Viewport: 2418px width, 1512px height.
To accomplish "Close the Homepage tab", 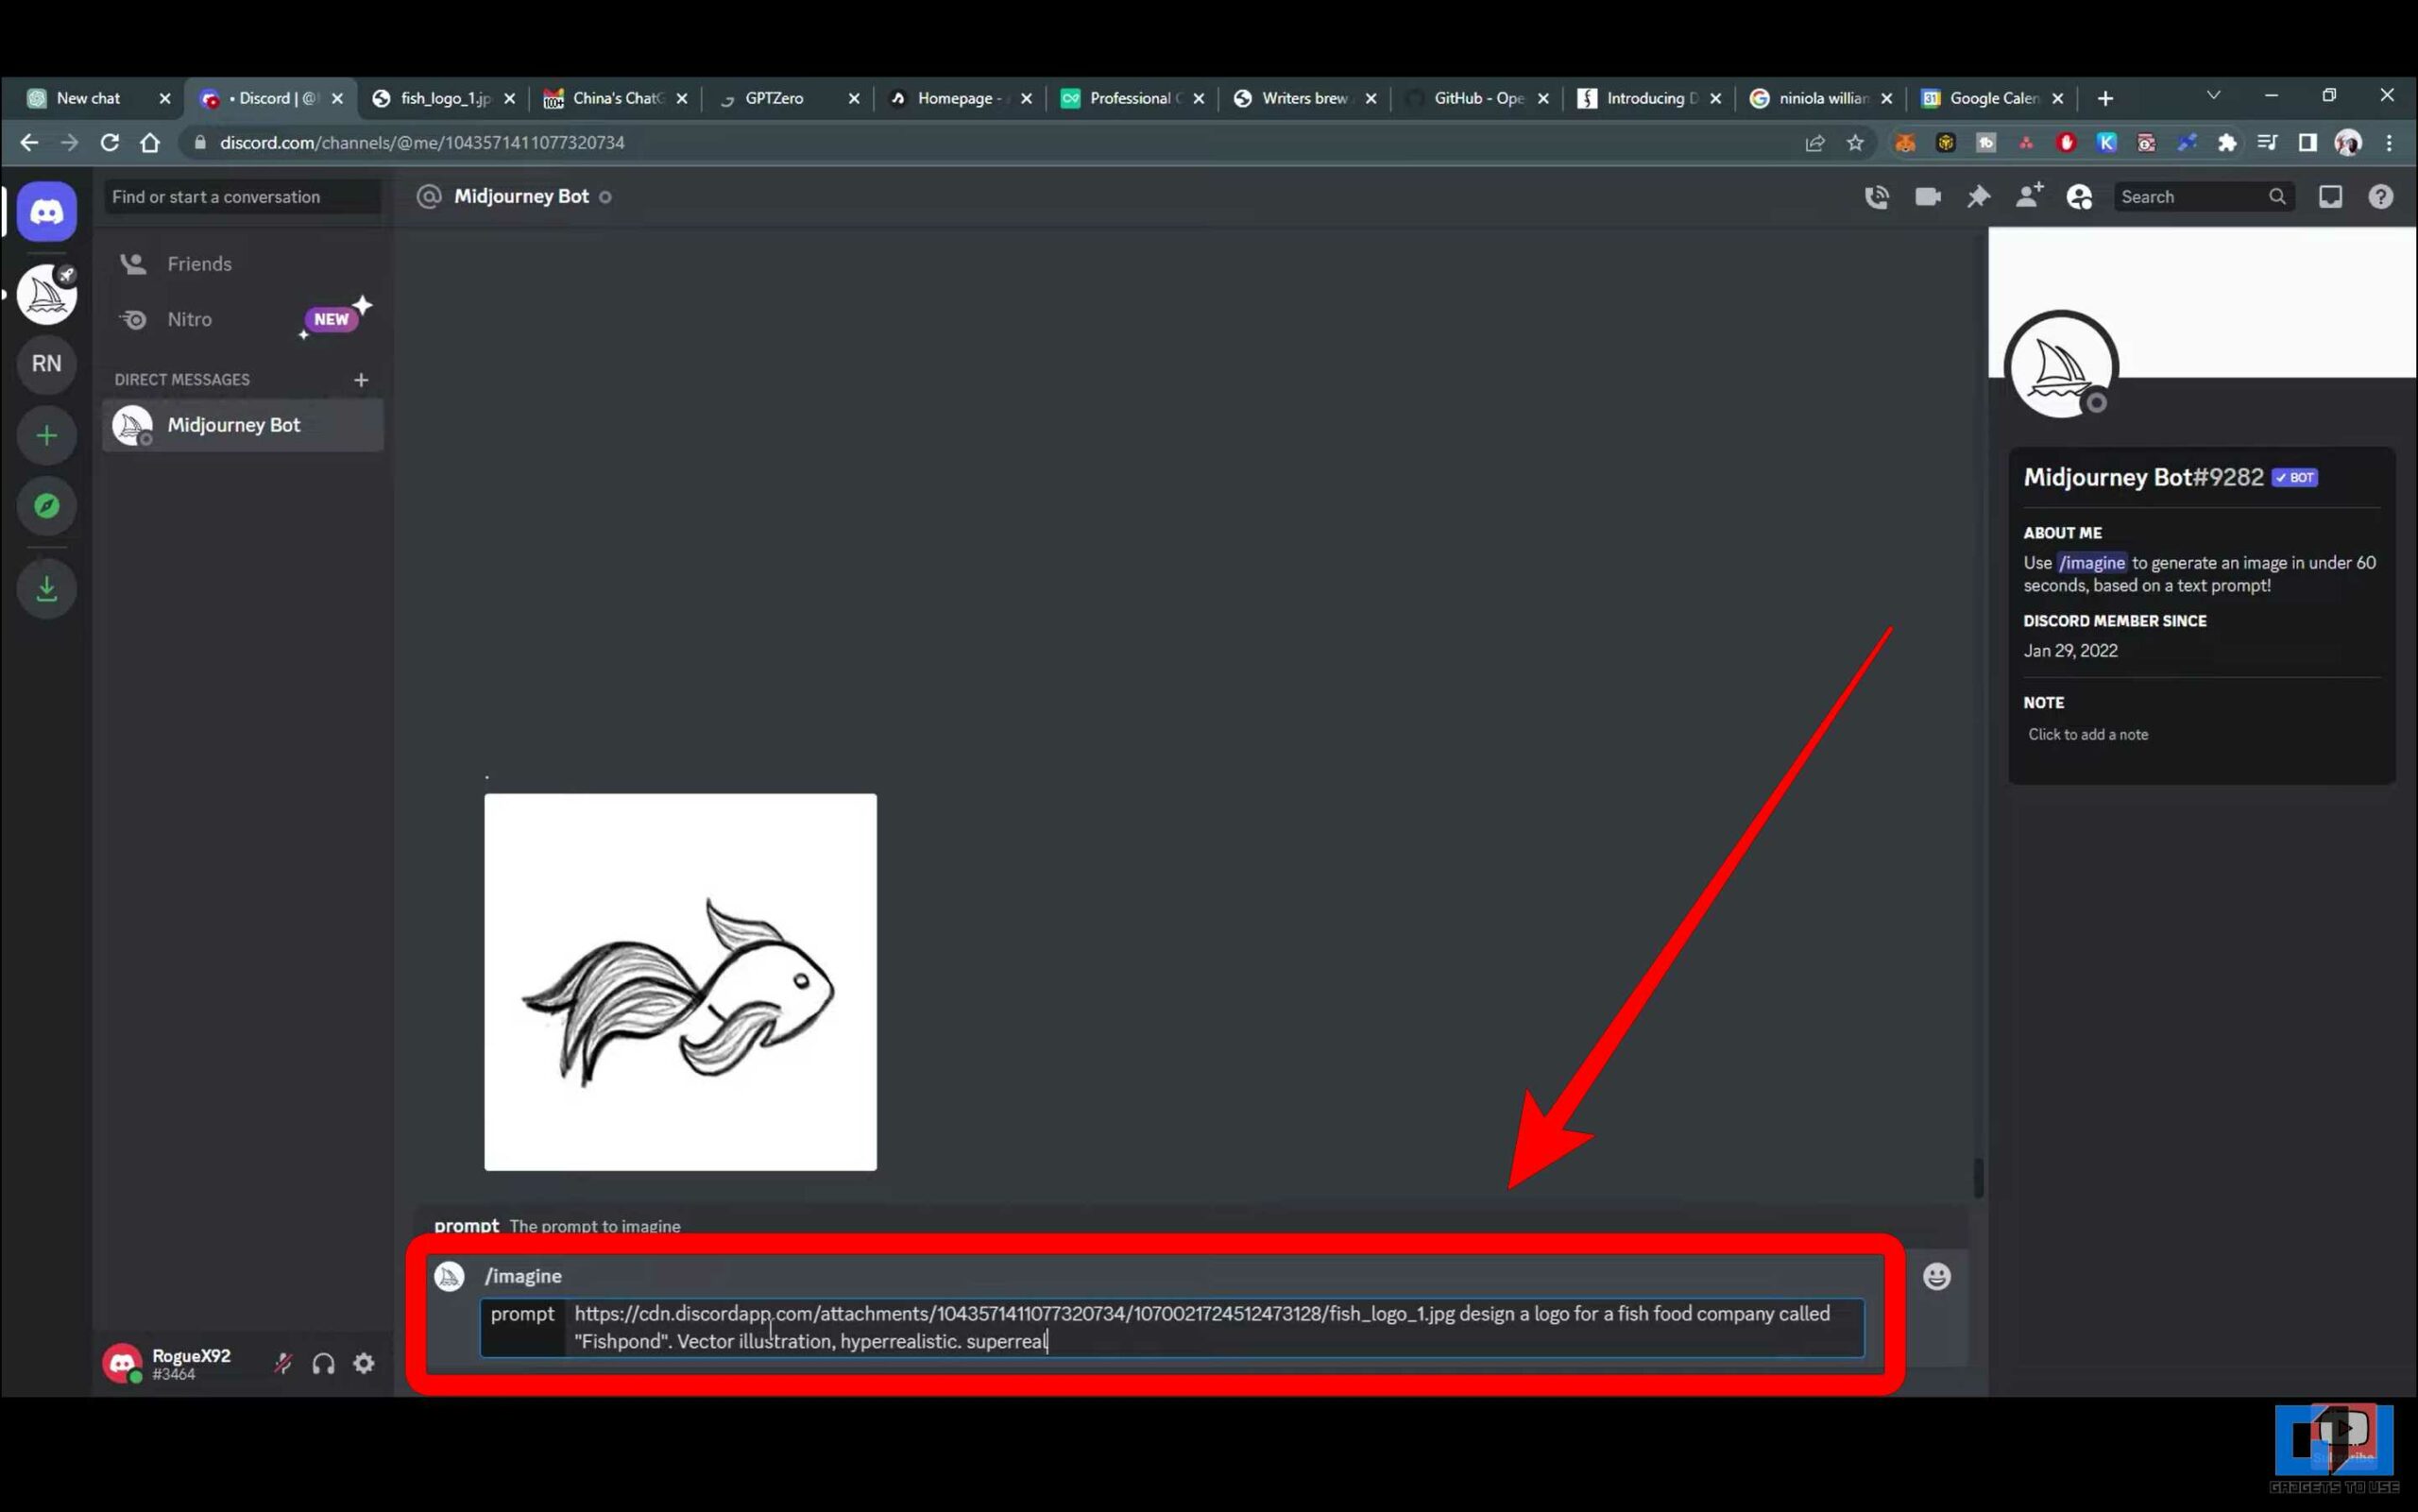I will click(1026, 98).
